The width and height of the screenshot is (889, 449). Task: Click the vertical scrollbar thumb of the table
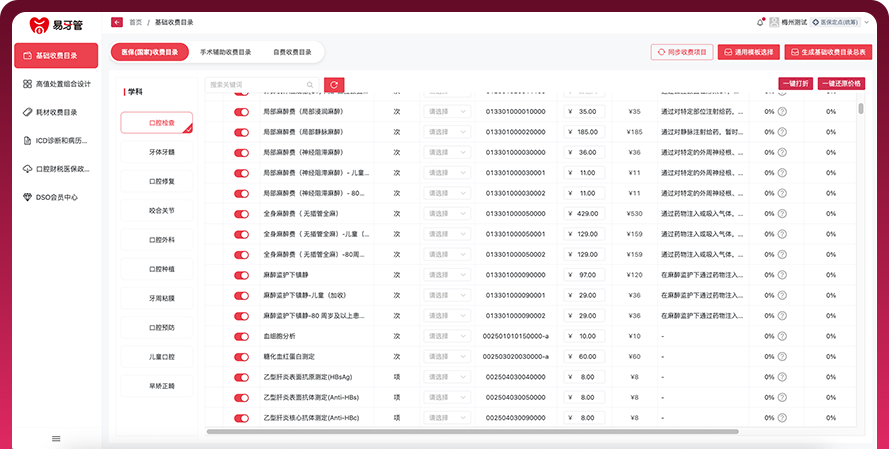coord(861,108)
